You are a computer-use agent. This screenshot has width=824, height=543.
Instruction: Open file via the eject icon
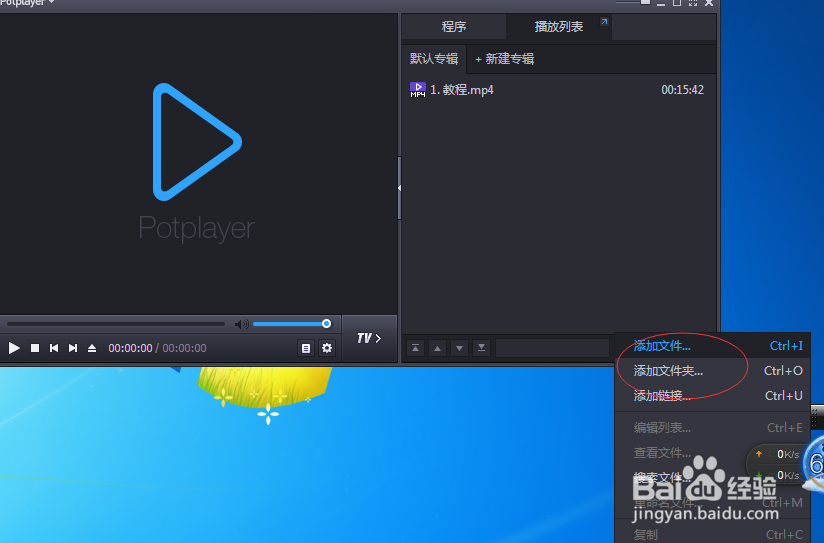point(92,348)
